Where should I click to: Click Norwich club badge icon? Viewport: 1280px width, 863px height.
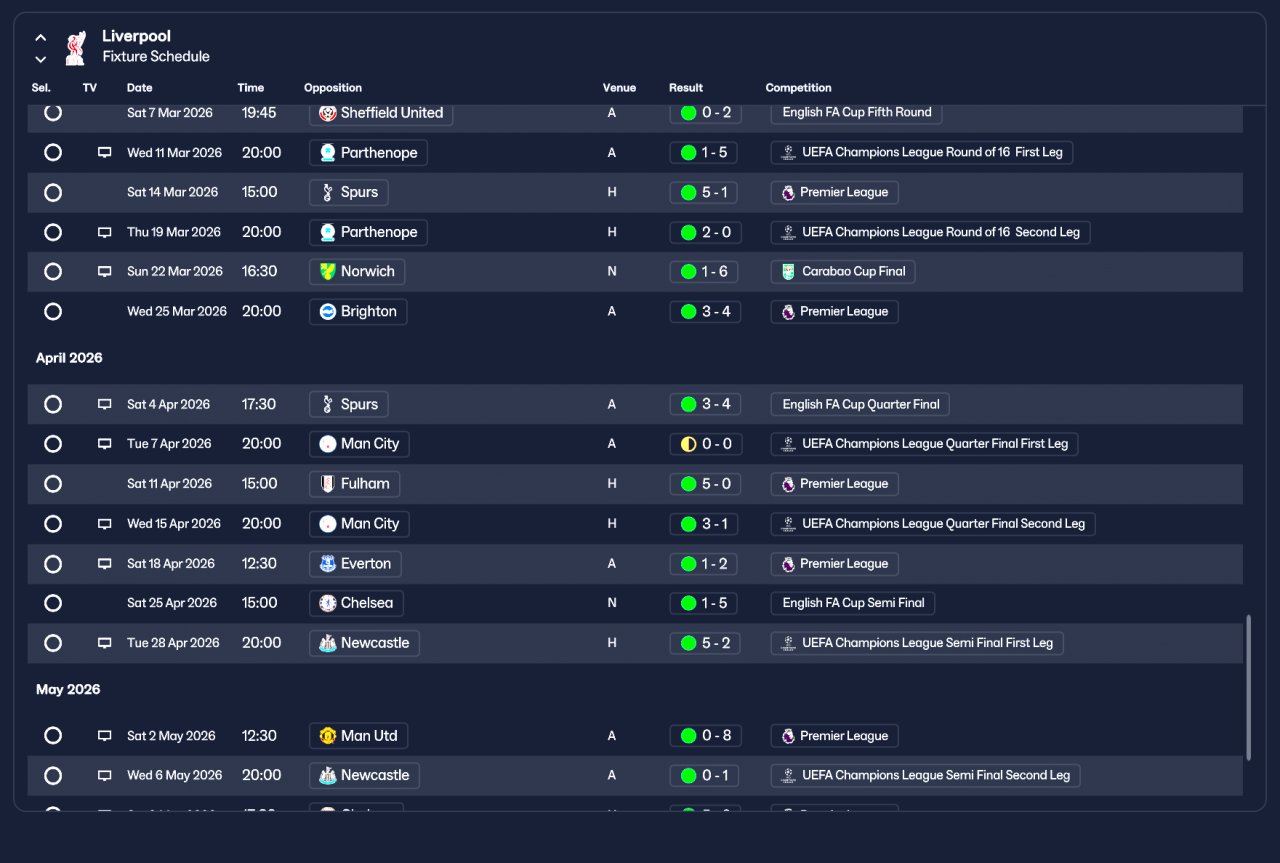tap(327, 272)
